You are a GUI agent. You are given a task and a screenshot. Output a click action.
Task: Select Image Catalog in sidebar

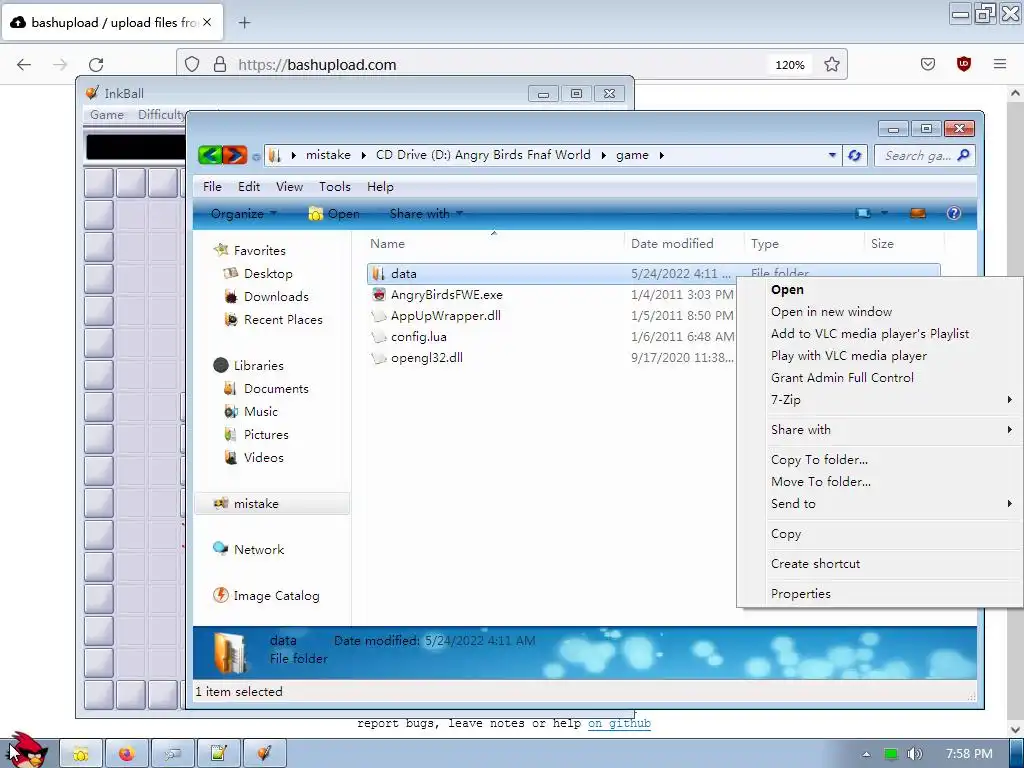276,596
